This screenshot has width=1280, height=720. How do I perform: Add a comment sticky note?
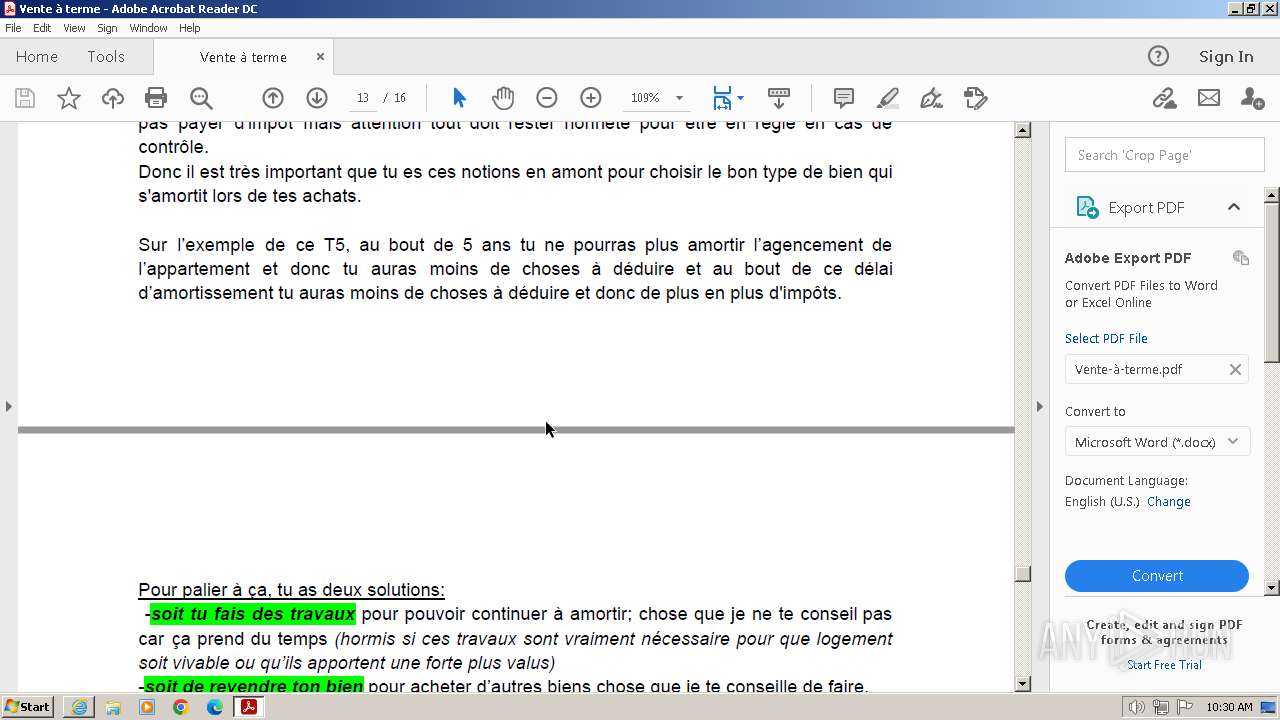click(844, 98)
